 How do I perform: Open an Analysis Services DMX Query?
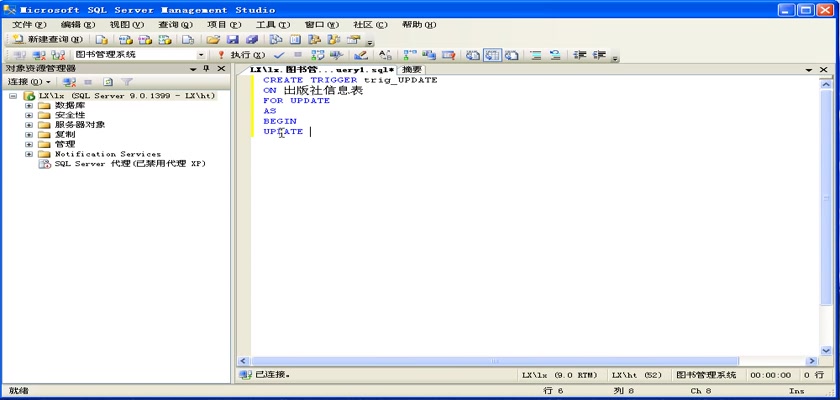click(x=145, y=40)
